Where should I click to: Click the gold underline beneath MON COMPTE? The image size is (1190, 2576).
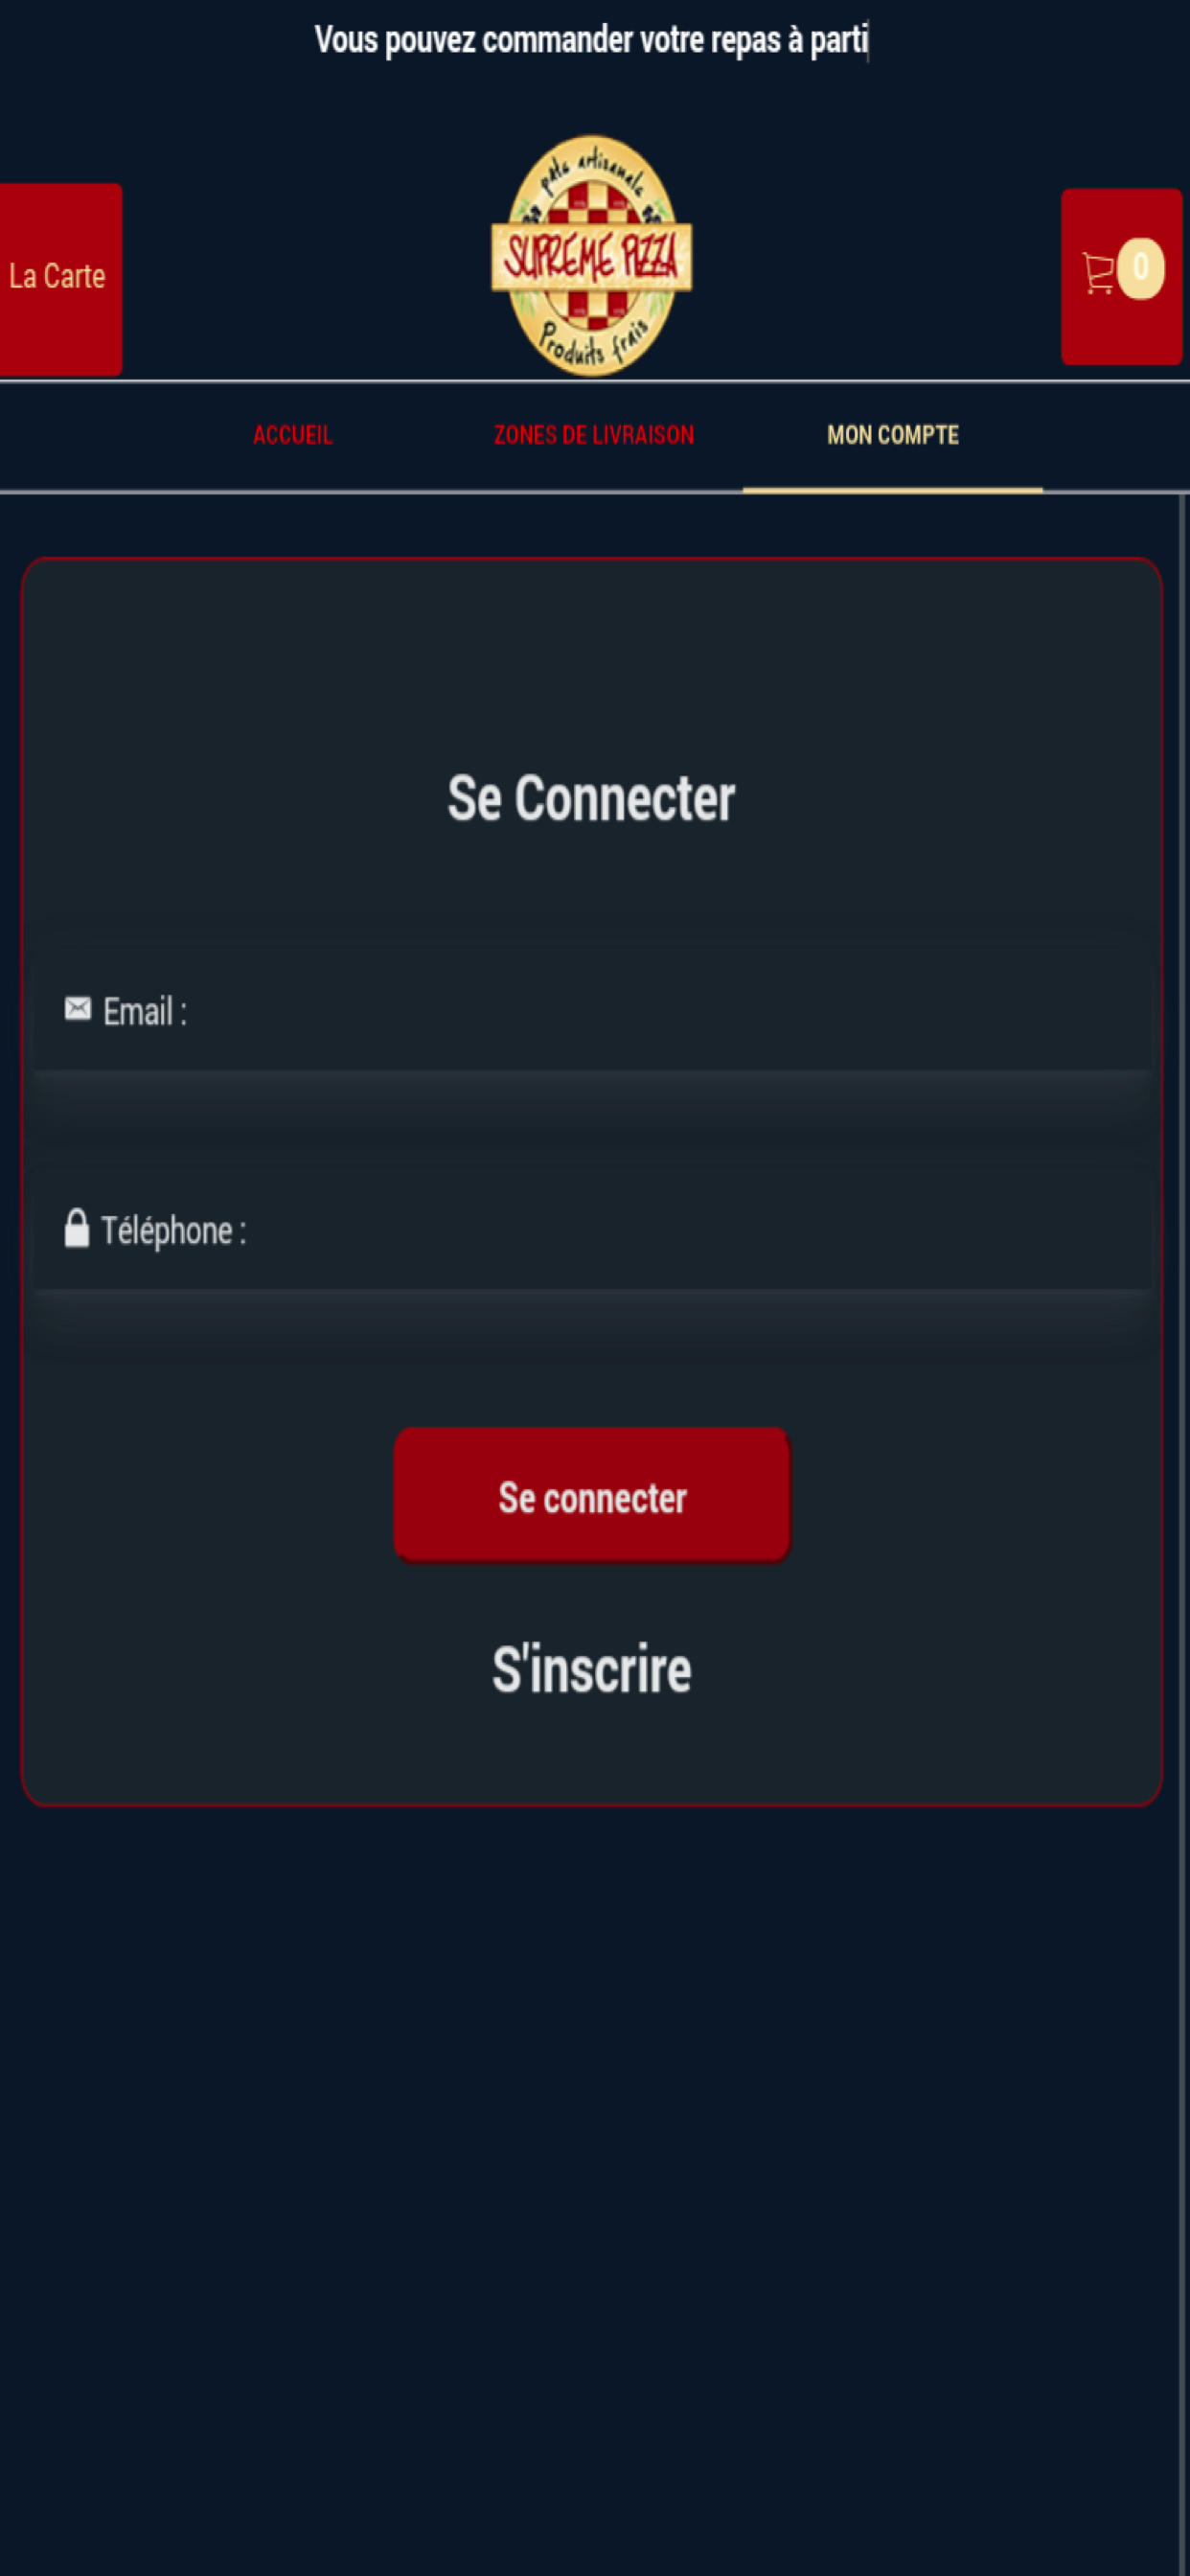point(893,490)
